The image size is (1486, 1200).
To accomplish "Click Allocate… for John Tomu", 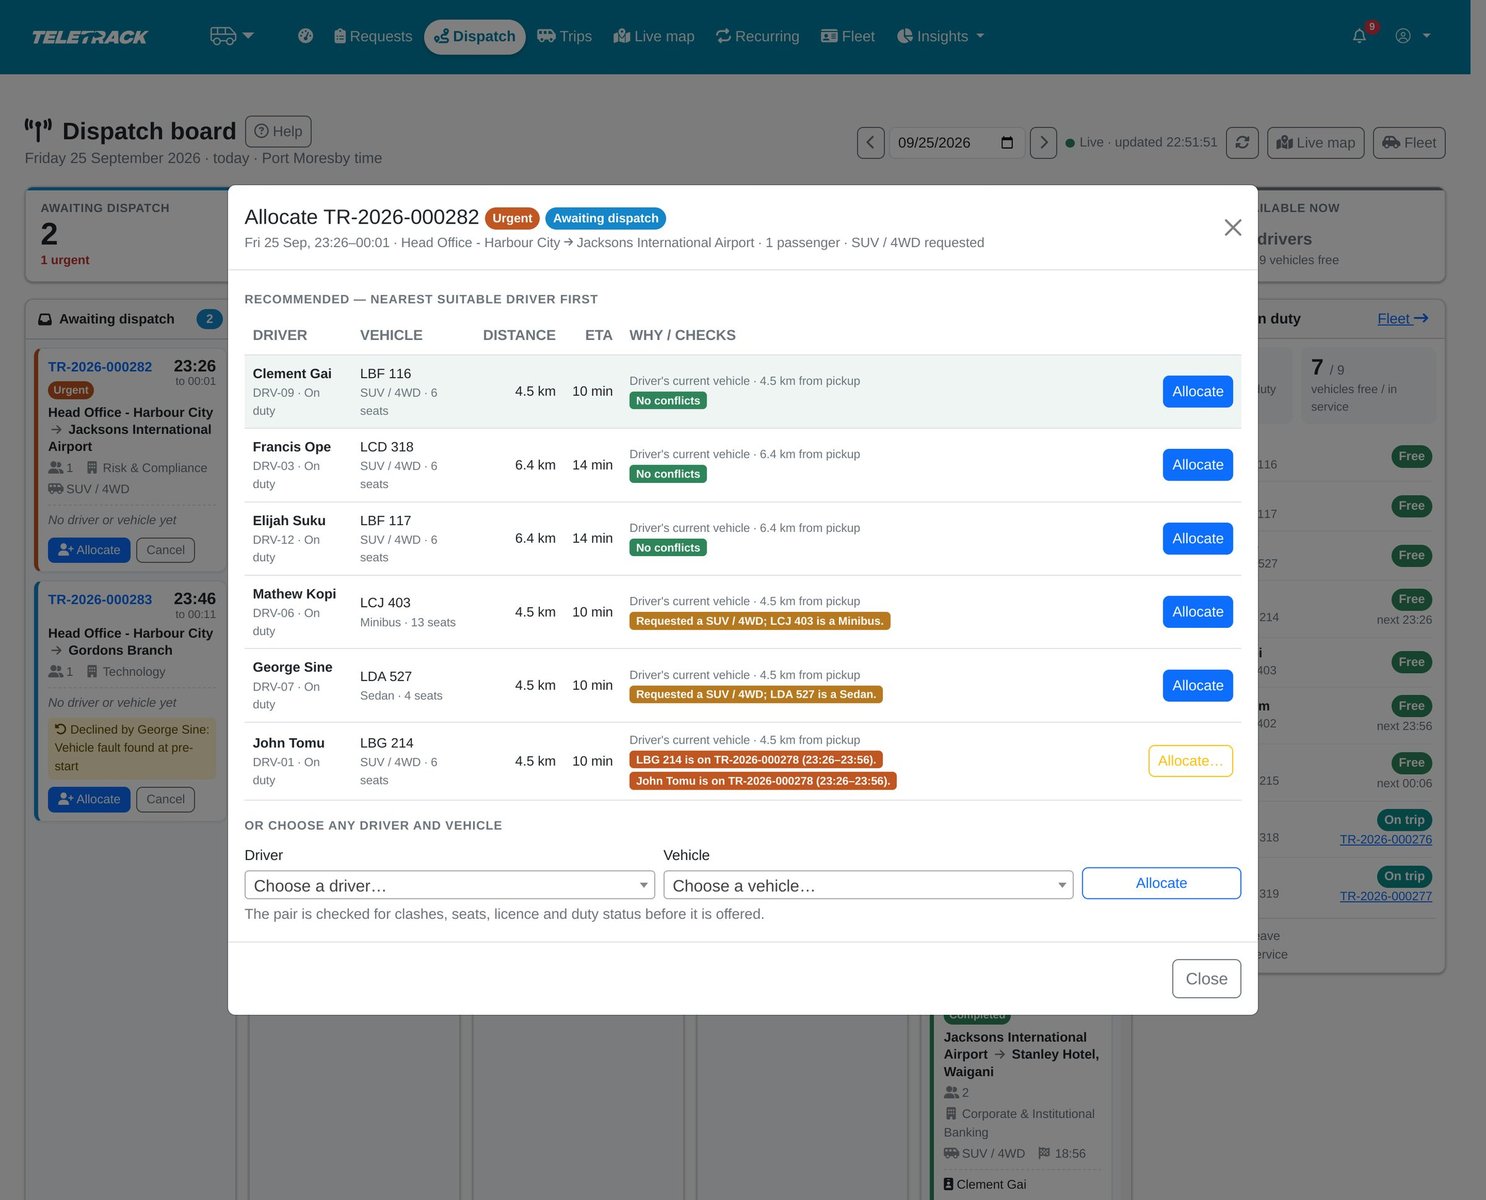I will tap(1190, 761).
